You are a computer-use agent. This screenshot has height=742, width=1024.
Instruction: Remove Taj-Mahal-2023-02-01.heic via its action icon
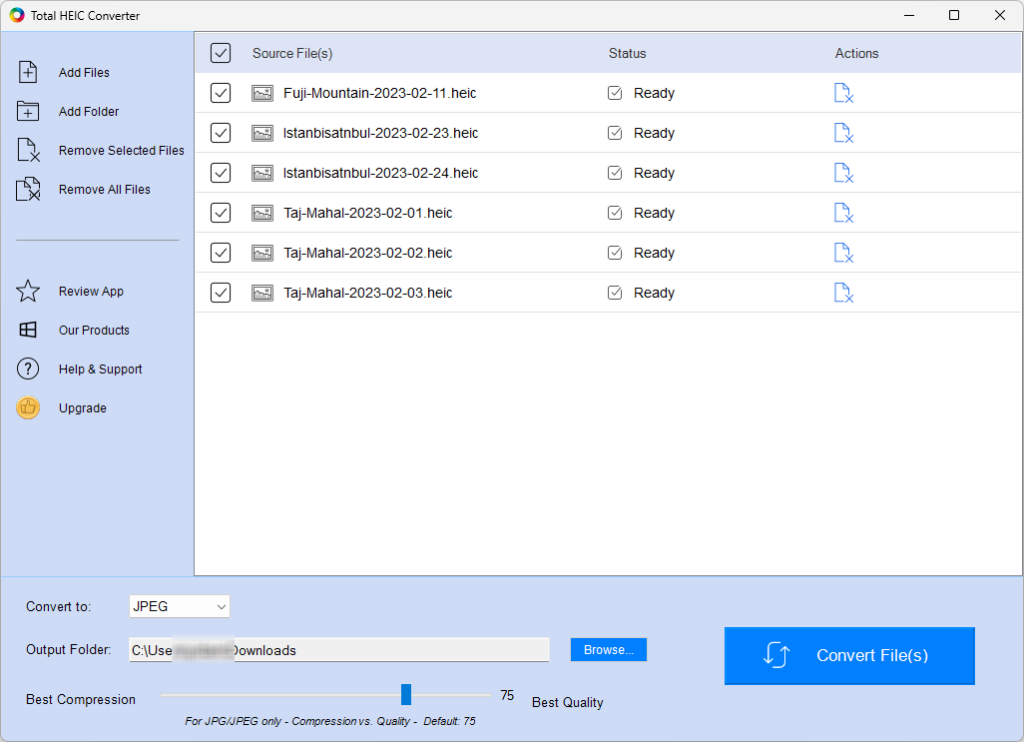point(844,213)
